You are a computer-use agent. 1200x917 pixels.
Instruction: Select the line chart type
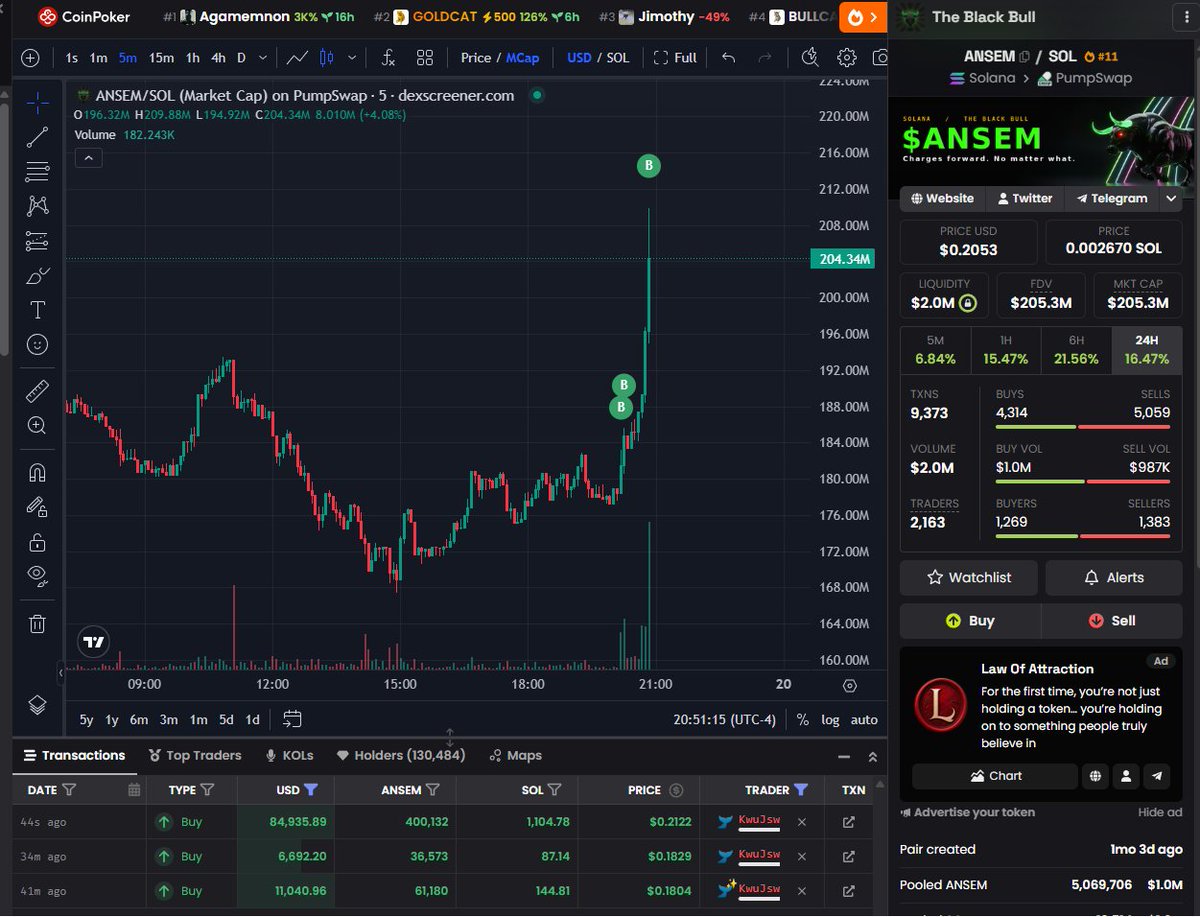click(x=297, y=58)
